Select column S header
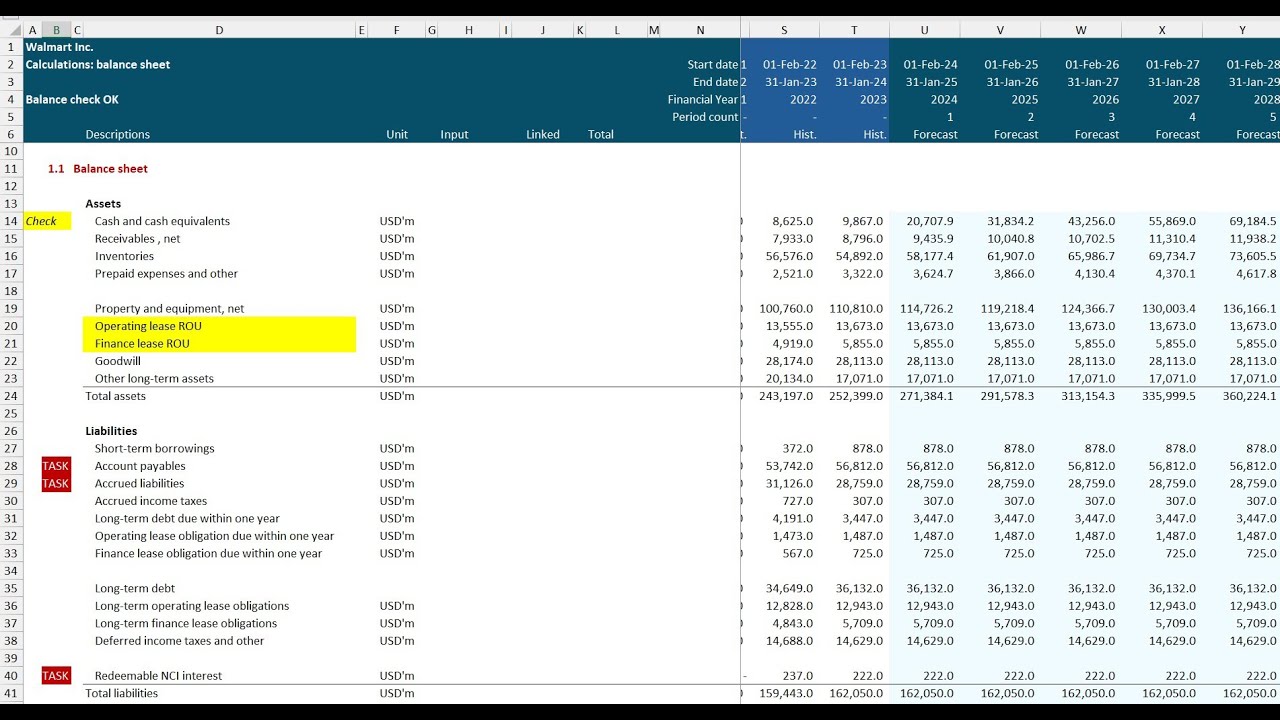1280x720 pixels. click(784, 30)
